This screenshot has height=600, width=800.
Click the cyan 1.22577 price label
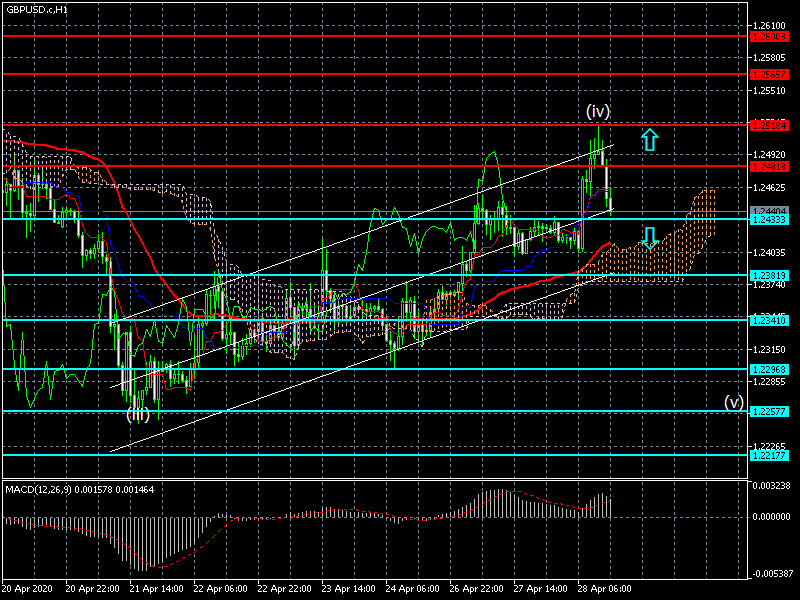coord(769,411)
